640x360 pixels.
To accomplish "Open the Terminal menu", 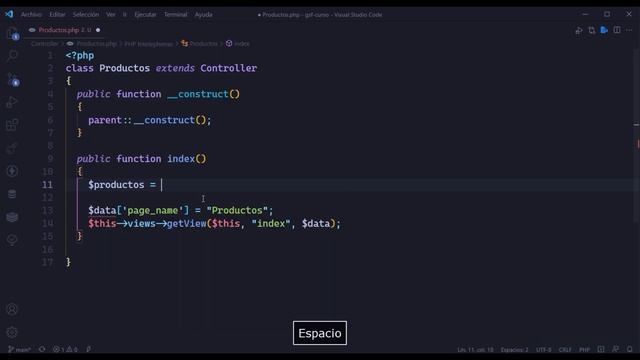I will pyautogui.click(x=176, y=14).
